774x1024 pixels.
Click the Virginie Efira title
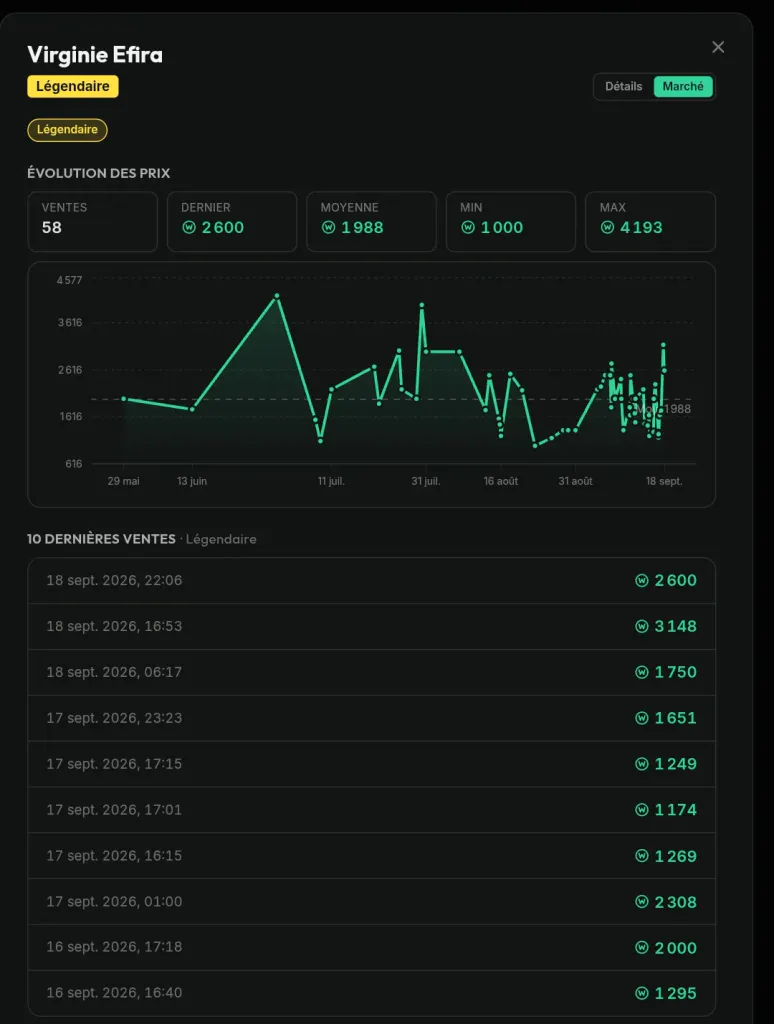[95, 55]
